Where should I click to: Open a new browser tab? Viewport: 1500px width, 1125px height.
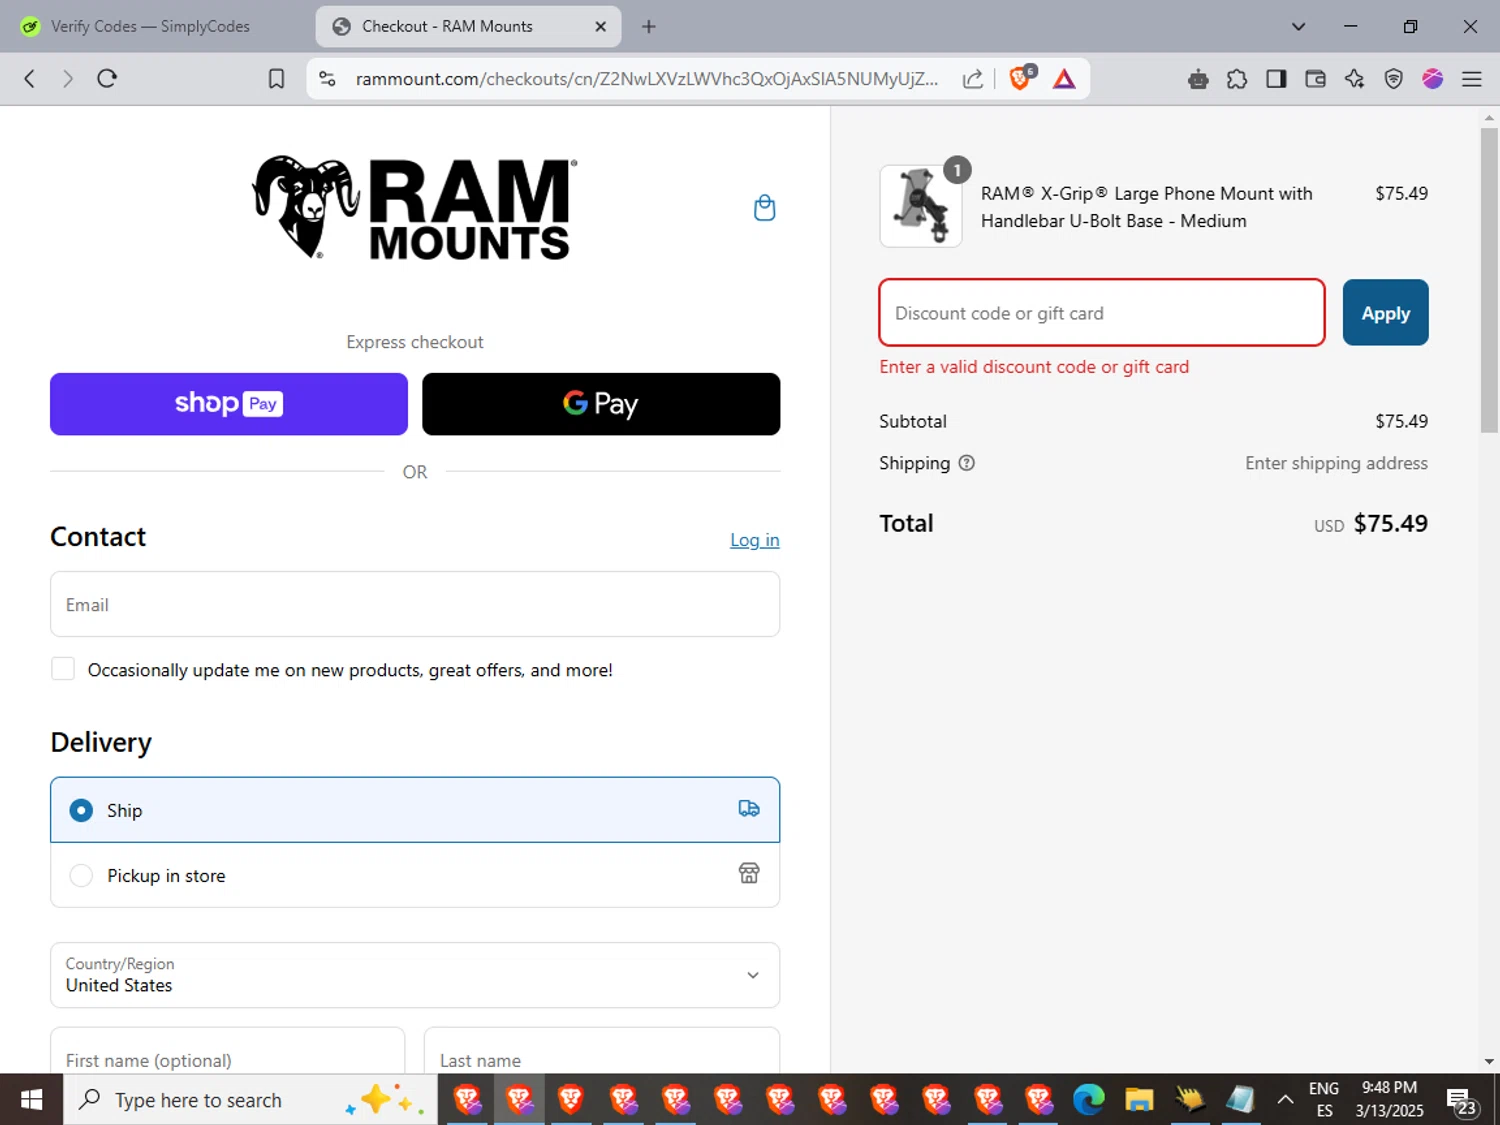point(648,27)
